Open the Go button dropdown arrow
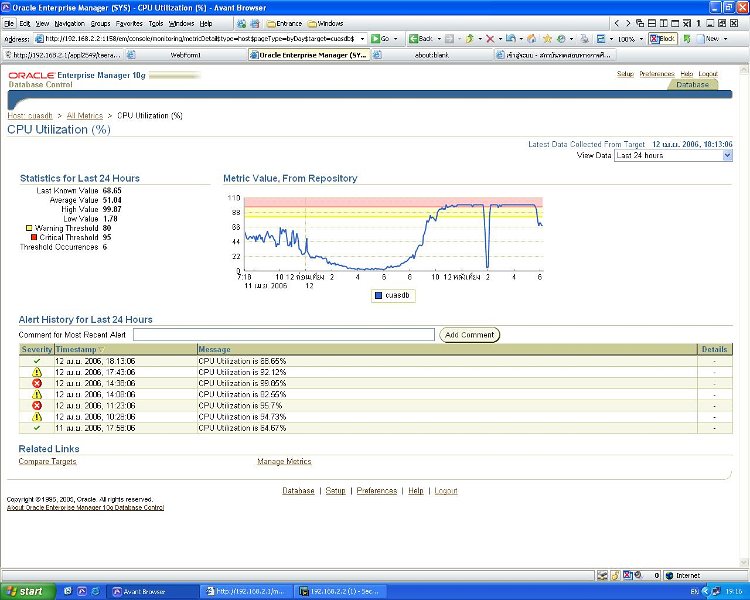Viewport: 750px width, 600px height. (396, 39)
